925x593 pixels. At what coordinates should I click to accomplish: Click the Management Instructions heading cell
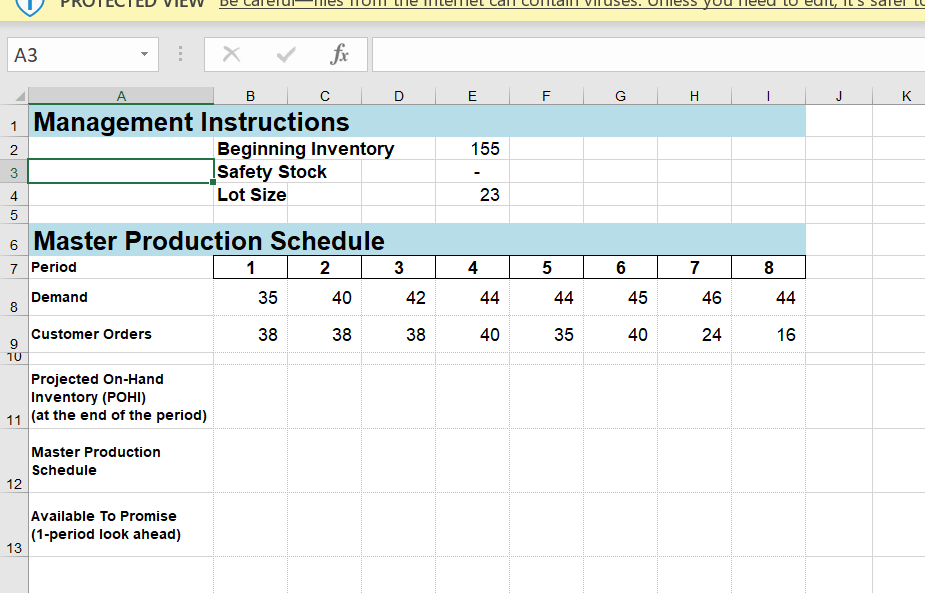pyautogui.click(x=121, y=122)
